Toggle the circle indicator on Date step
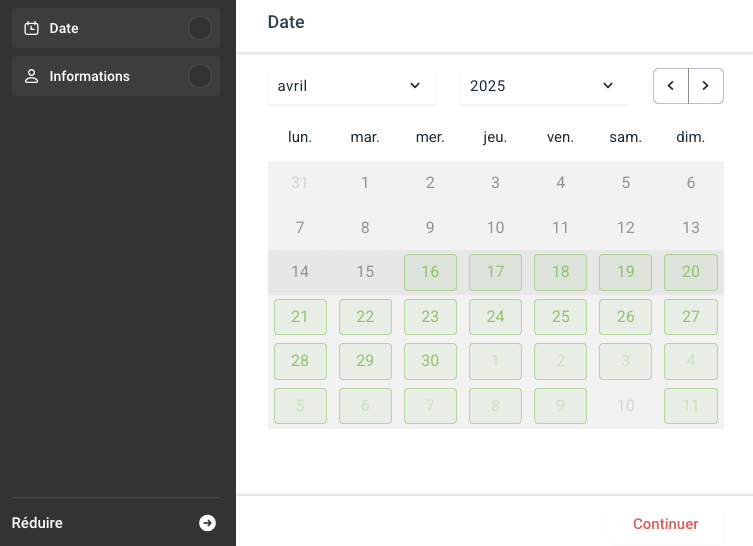The width and height of the screenshot is (753, 546). pyautogui.click(x=200, y=28)
